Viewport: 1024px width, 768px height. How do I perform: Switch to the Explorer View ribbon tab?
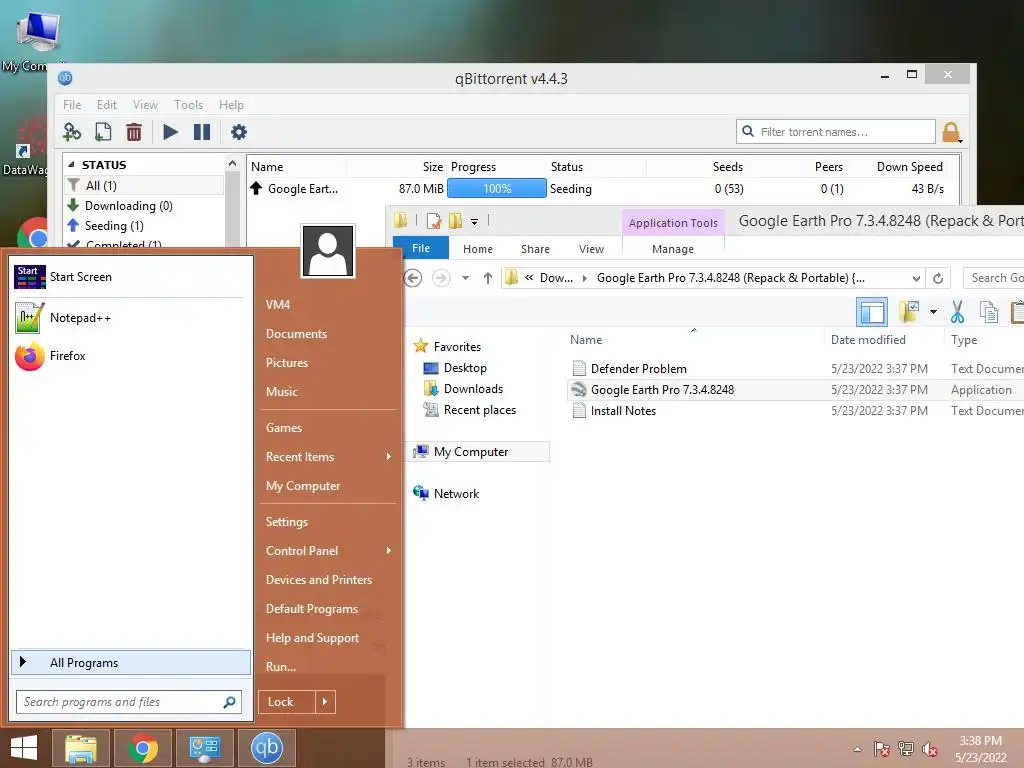point(591,249)
